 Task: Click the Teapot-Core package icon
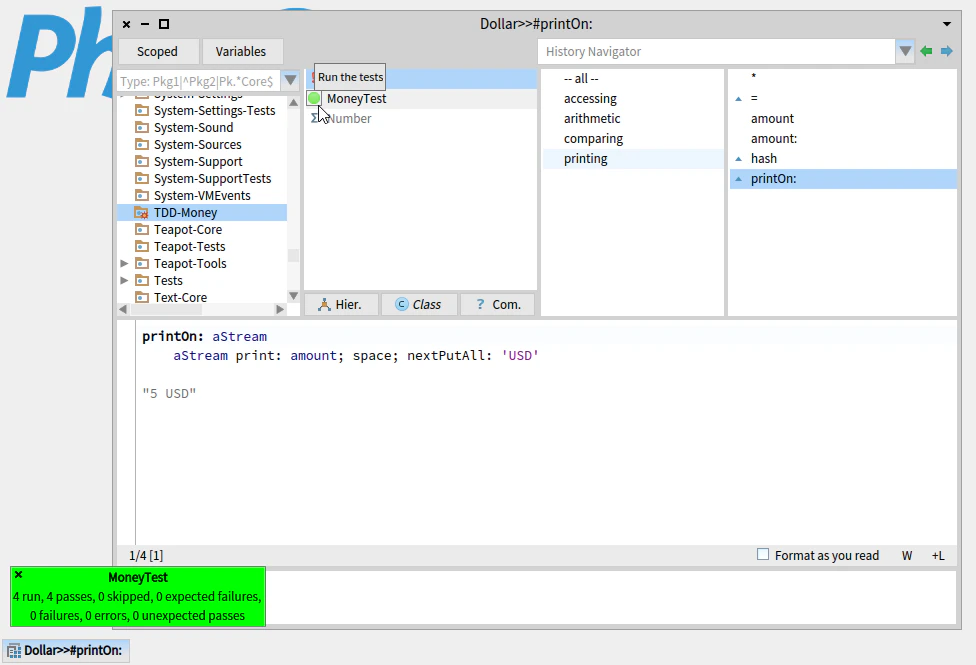pyautogui.click(x=142, y=230)
